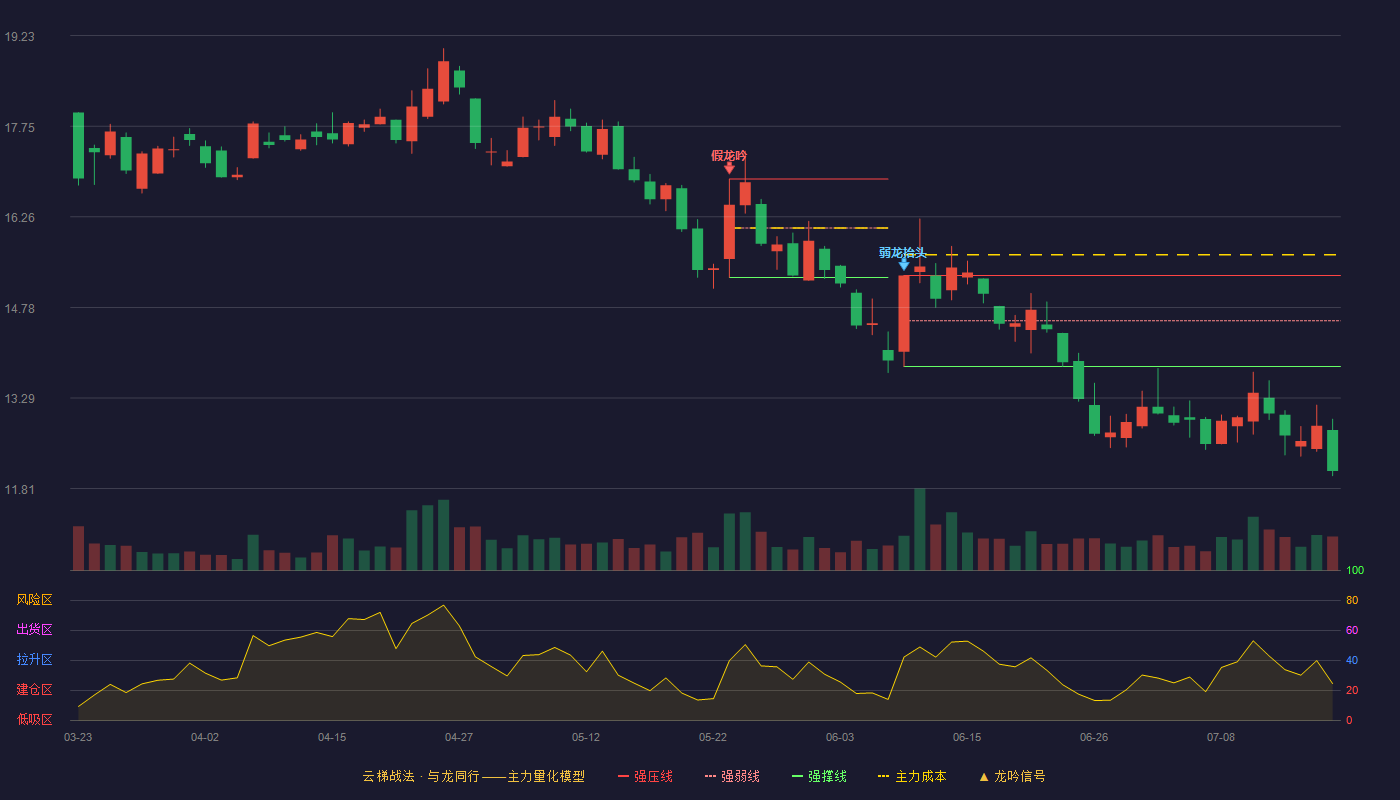The width and height of the screenshot is (1400, 800).
Task: Click the 04-27 date axis label
Action: (x=459, y=737)
